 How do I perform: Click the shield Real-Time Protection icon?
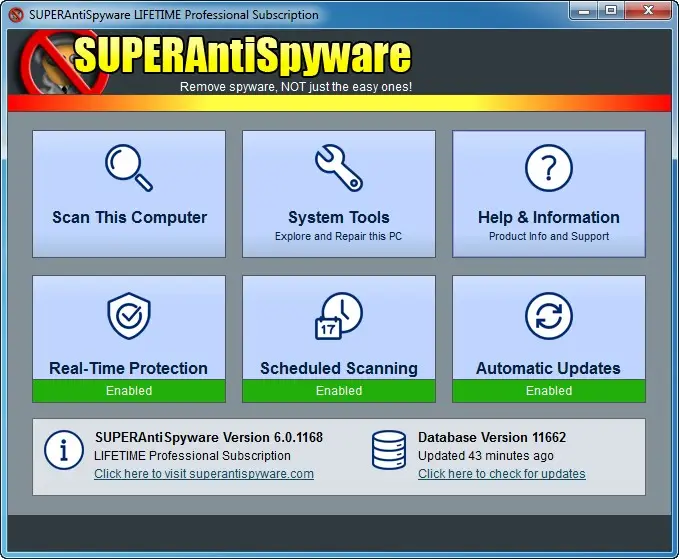coord(129,316)
